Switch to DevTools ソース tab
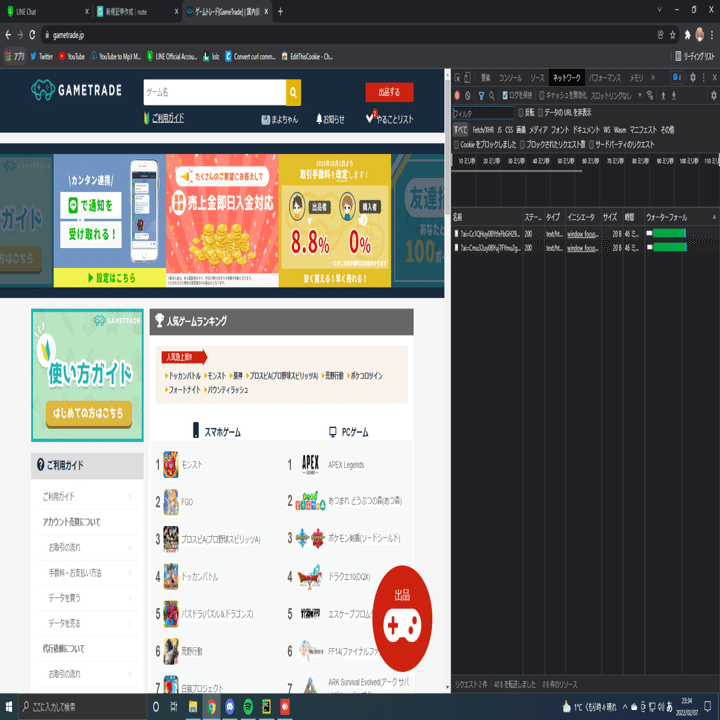Screen dimensions: 720x720 (537, 78)
